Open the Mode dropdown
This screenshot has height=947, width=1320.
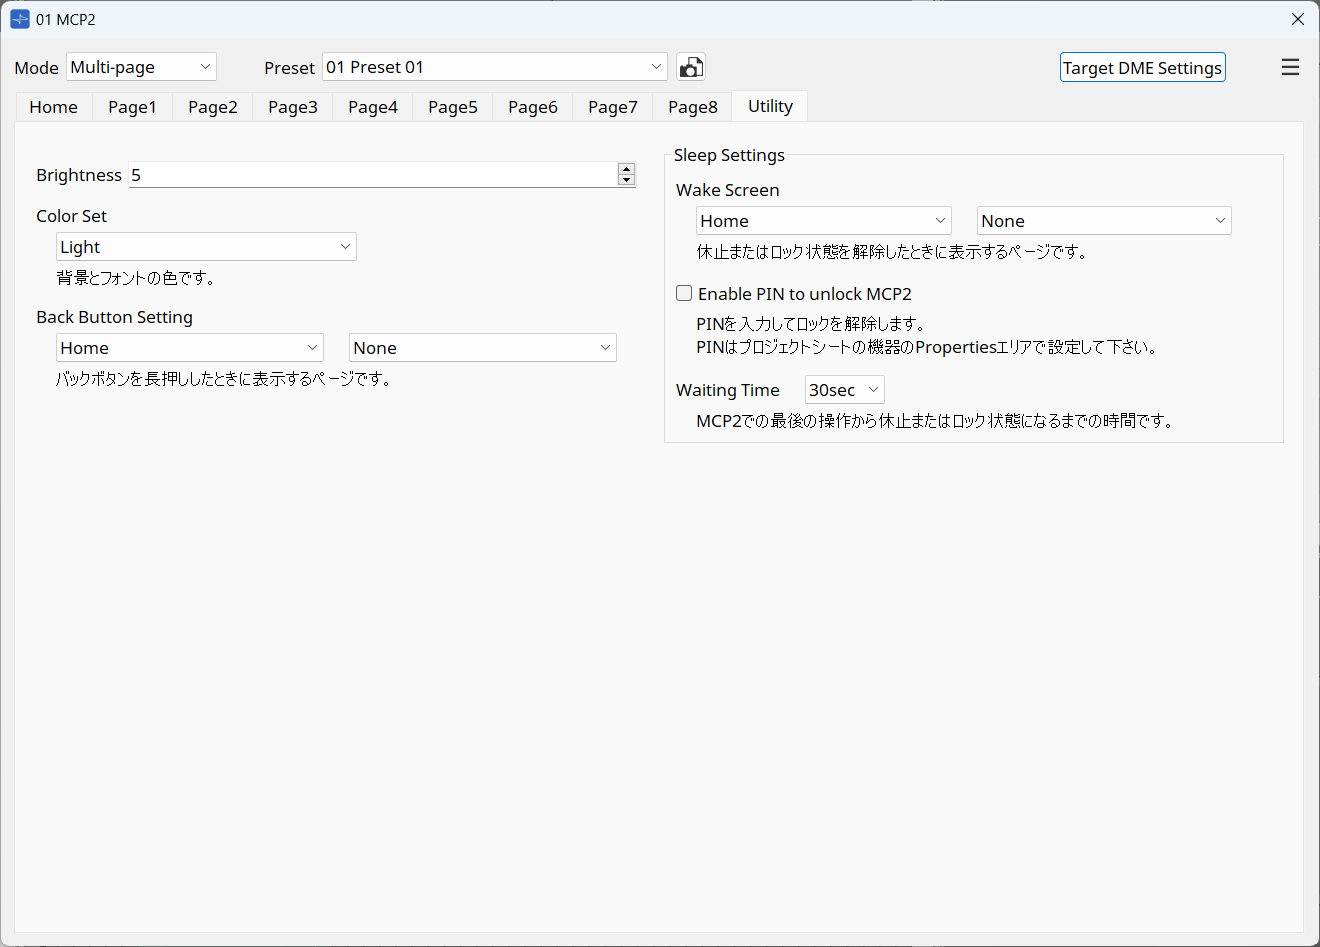click(141, 66)
